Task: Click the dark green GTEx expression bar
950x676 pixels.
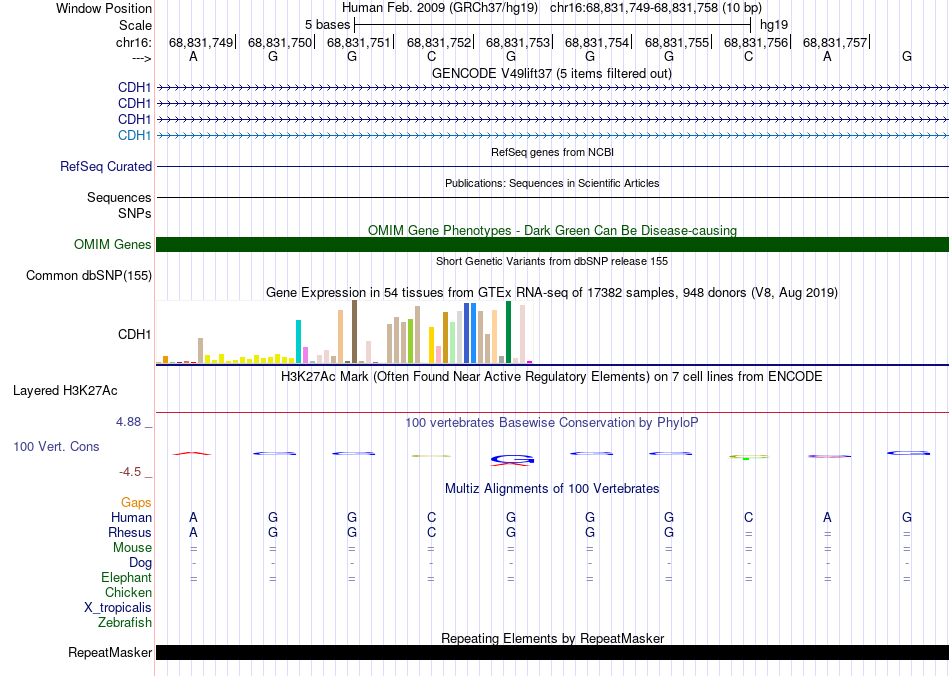Action: (x=508, y=331)
